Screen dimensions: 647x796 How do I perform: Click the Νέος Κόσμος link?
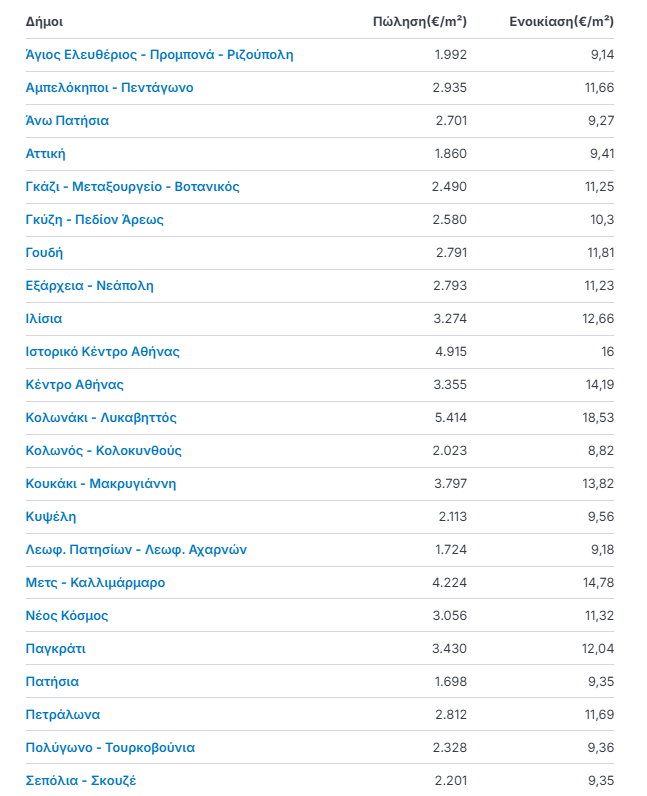click(x=67, y=616)
